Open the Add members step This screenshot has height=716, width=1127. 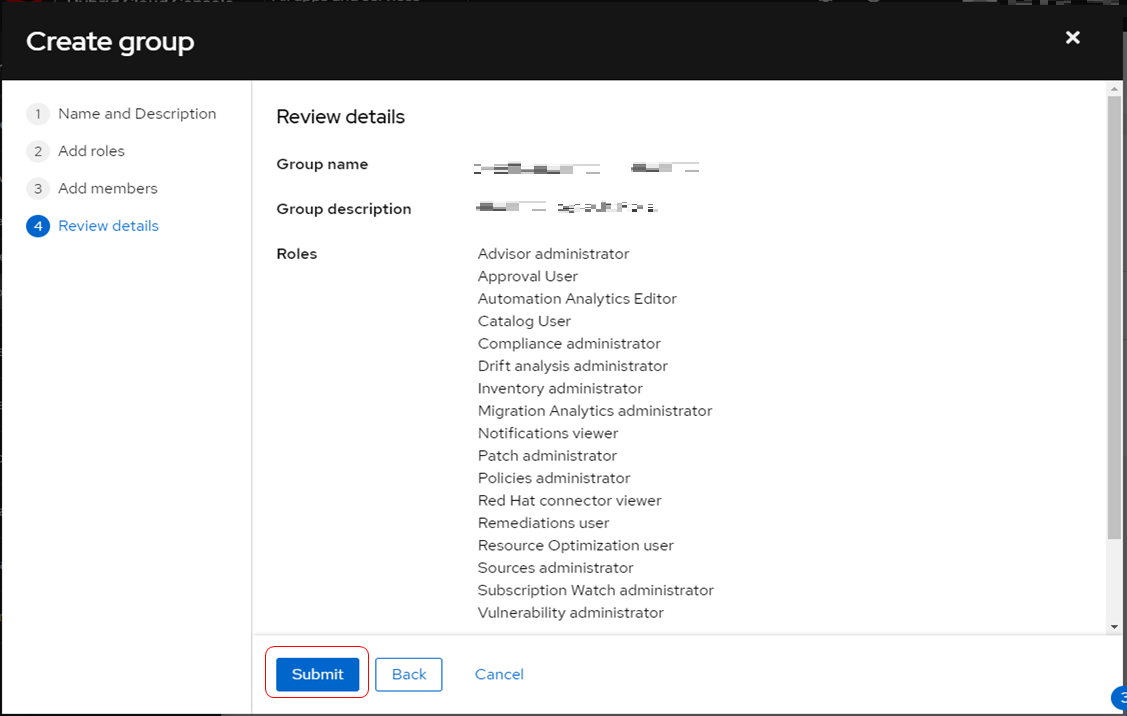pyautogui.click(x=108, y=188)
